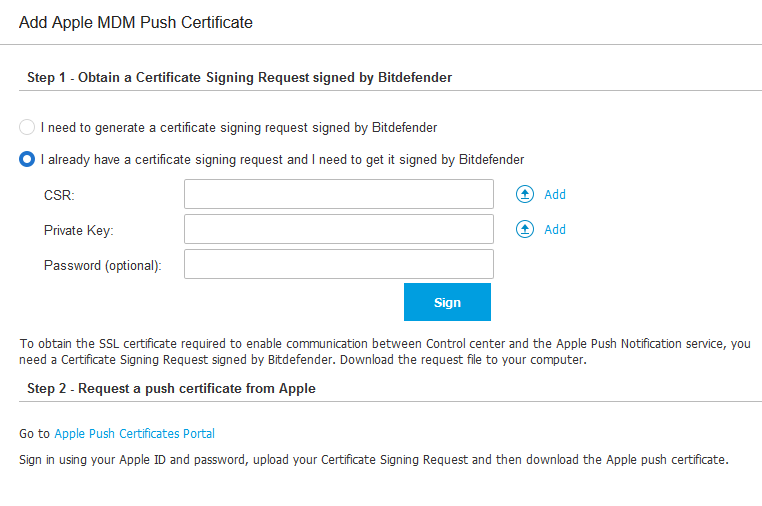Focus the Private Key input field
This screenshot has width=762, height=506.
339,229
